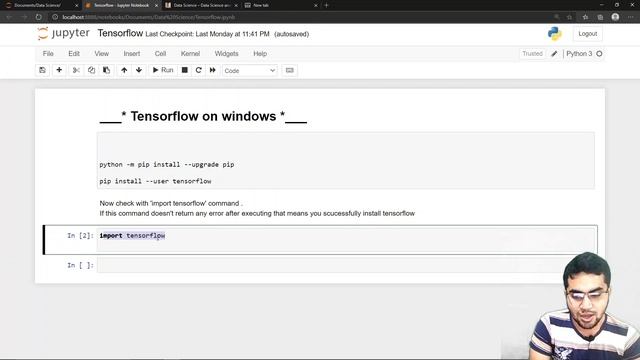Open the Kernel menu

pos(190,53)
